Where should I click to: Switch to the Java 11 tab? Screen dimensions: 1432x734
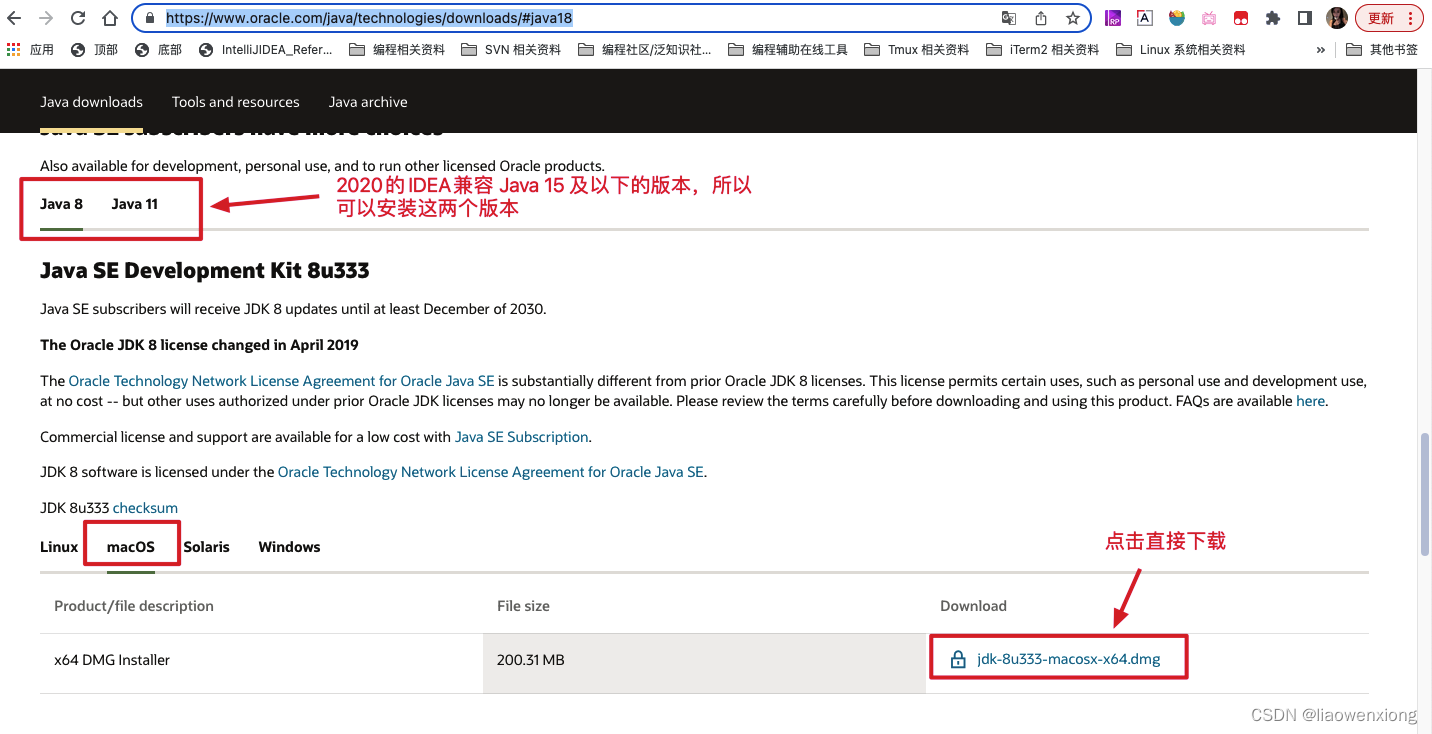pos(134,203)
